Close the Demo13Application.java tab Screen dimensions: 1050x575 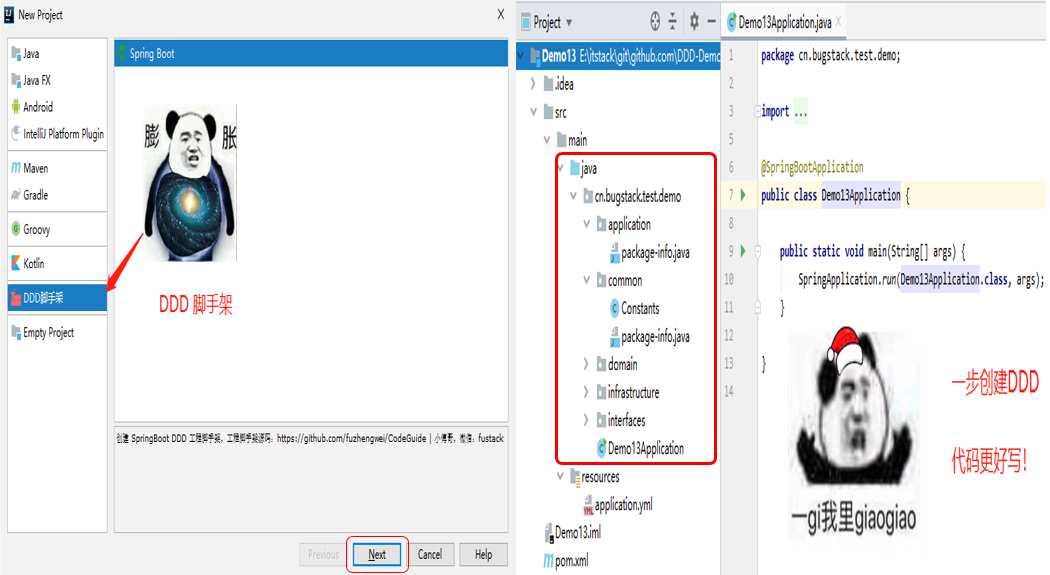(838, 22)
